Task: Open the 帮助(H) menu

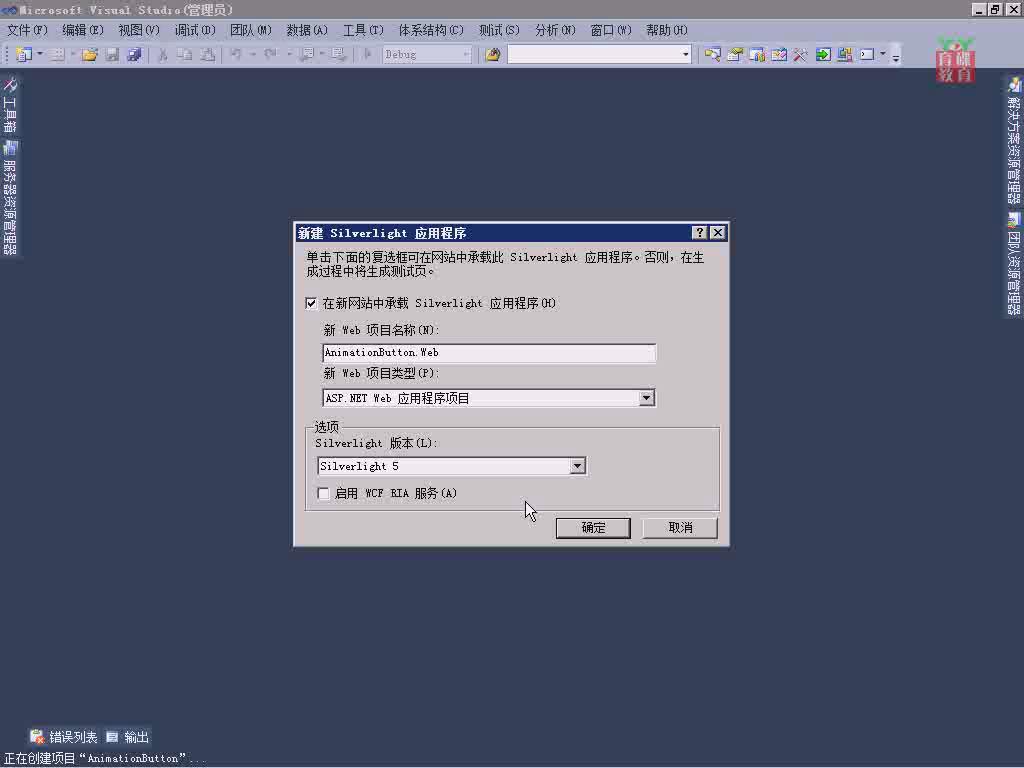Action: point(667,31)
